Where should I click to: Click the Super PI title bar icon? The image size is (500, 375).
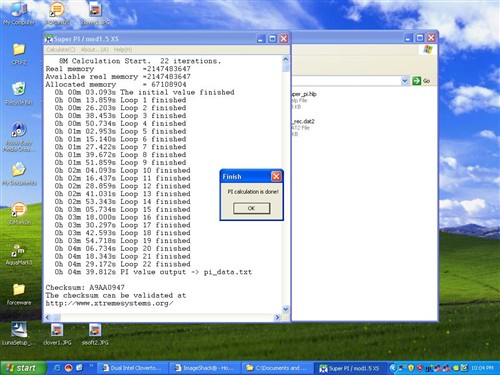click(49, 39)
